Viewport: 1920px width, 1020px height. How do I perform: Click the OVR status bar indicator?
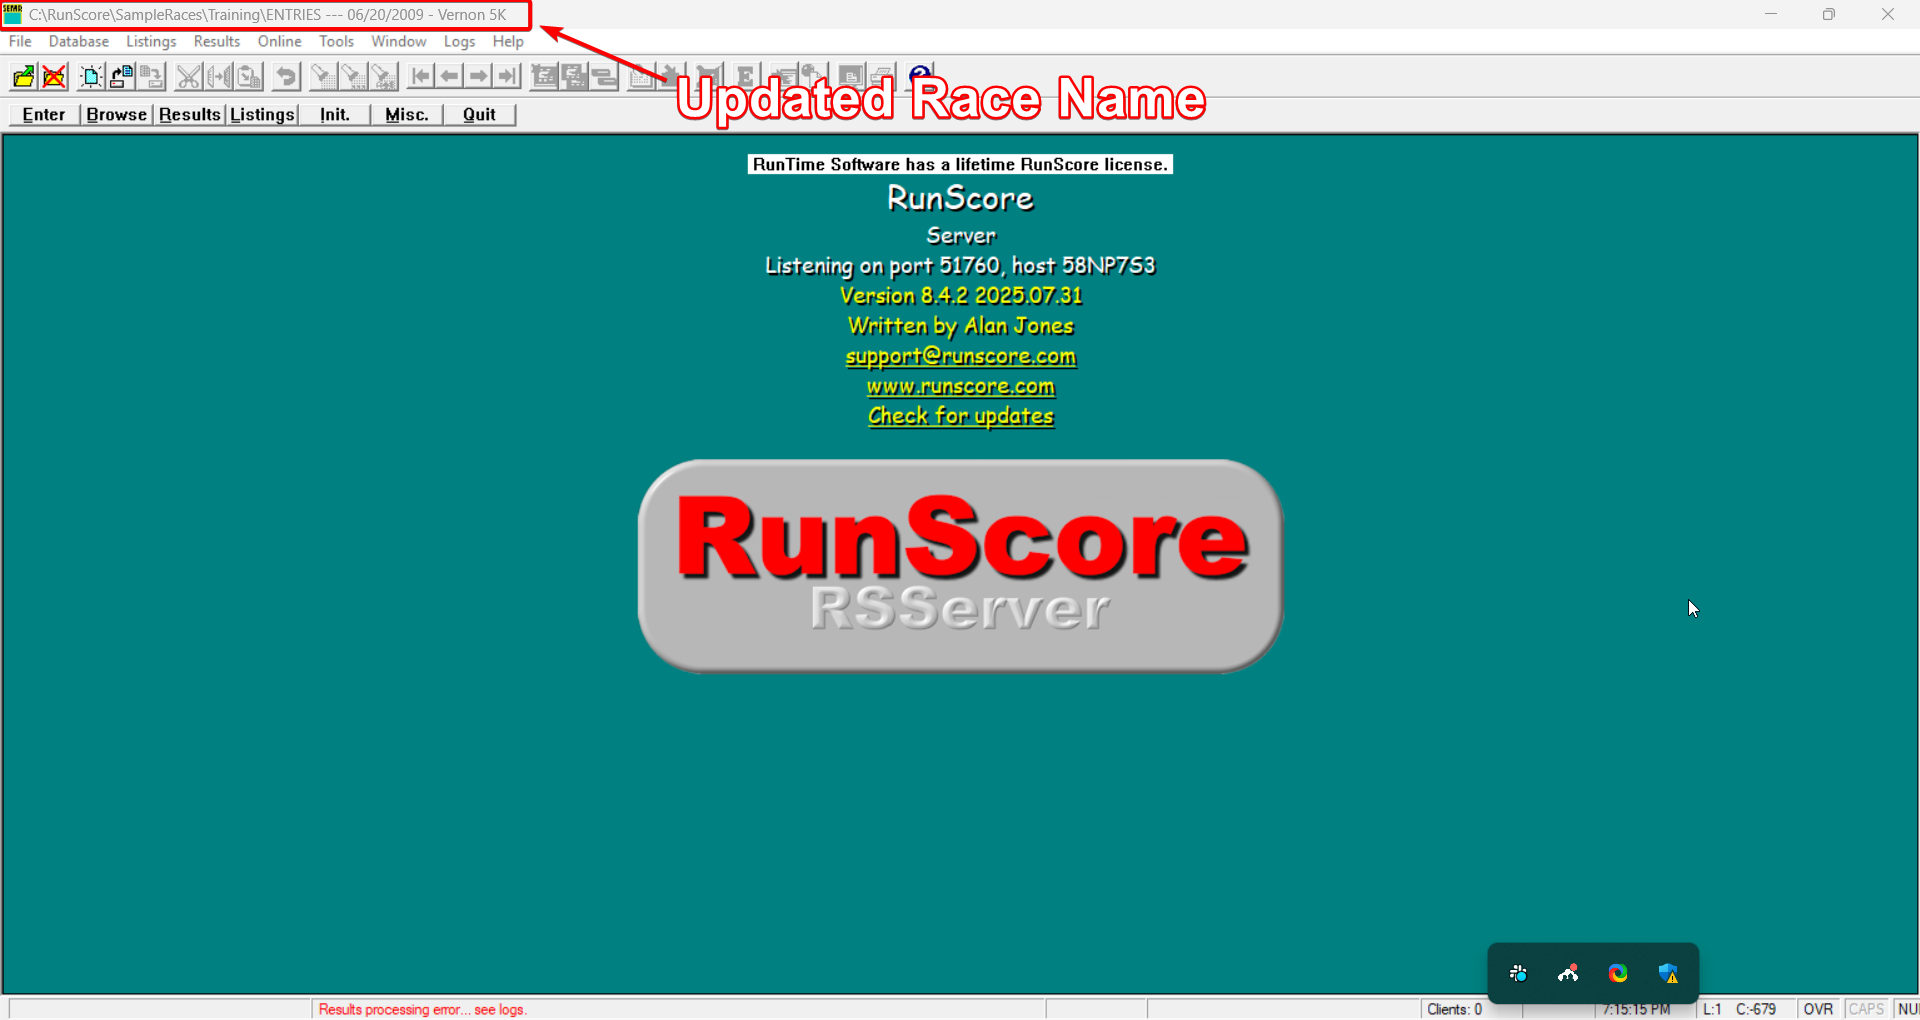(1818, 1009)
